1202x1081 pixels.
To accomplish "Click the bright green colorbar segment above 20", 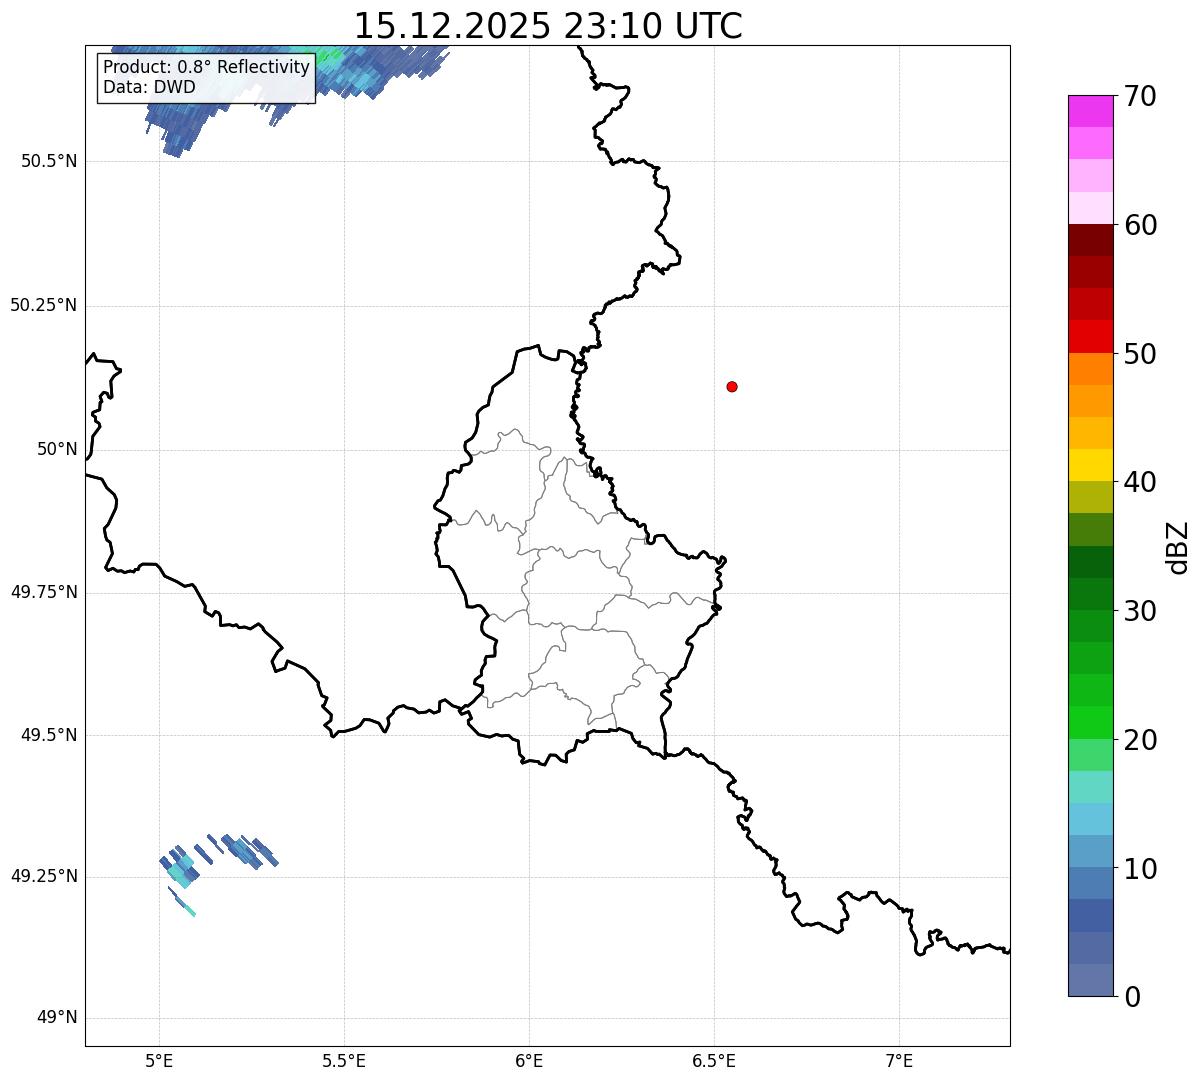I will coord(1090,722).
